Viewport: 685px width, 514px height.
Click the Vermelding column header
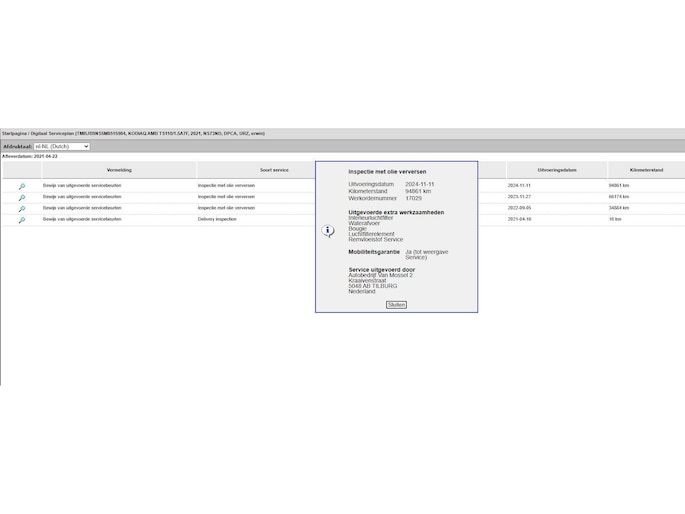coord(119,170)
